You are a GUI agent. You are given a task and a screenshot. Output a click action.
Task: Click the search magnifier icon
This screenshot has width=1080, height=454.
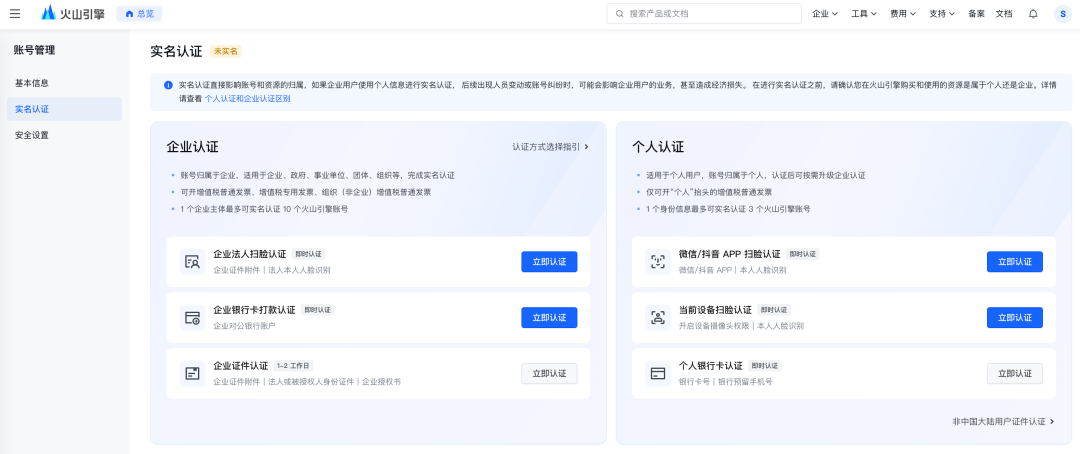pyautogui.click(x=620, y=14)
